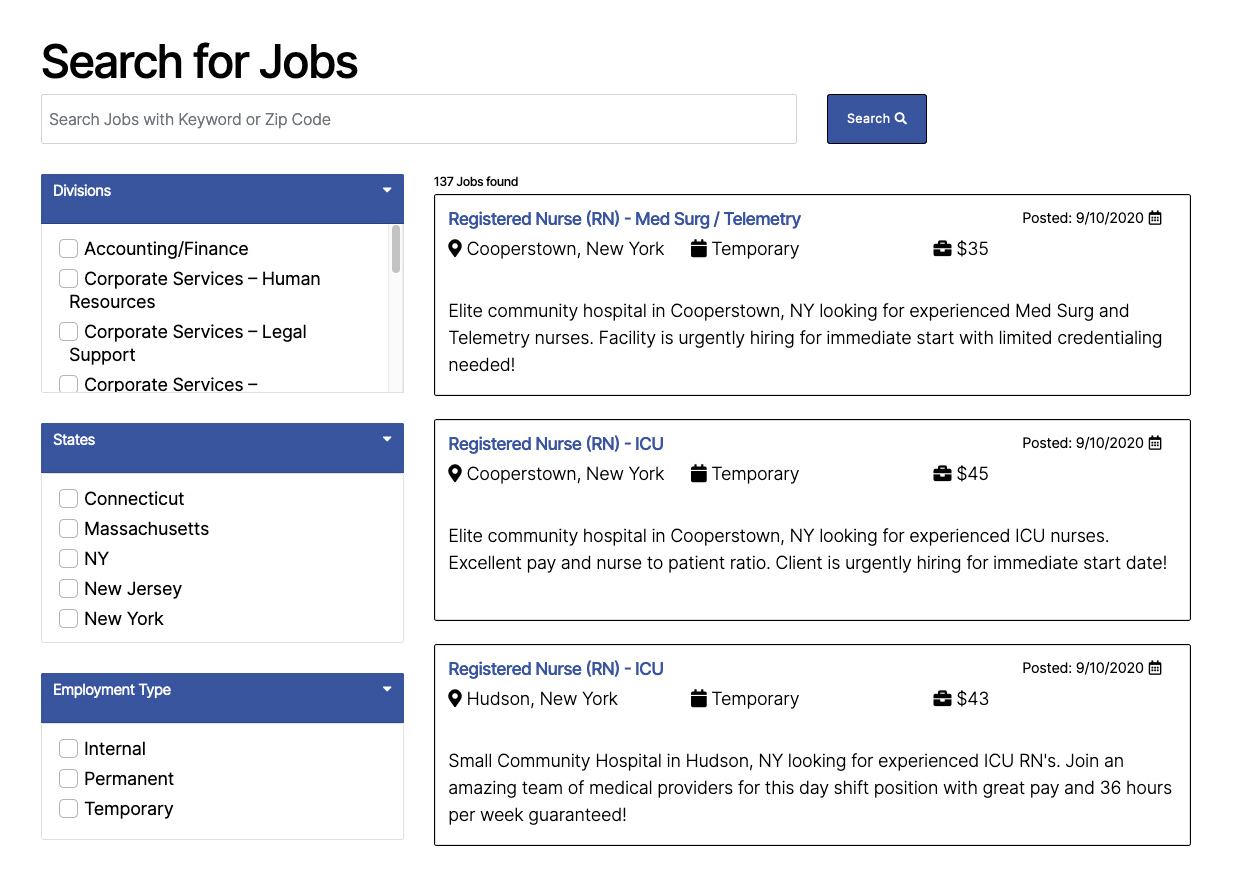
Task: Check the Temporary employment type box
Action: pos(68,808)
